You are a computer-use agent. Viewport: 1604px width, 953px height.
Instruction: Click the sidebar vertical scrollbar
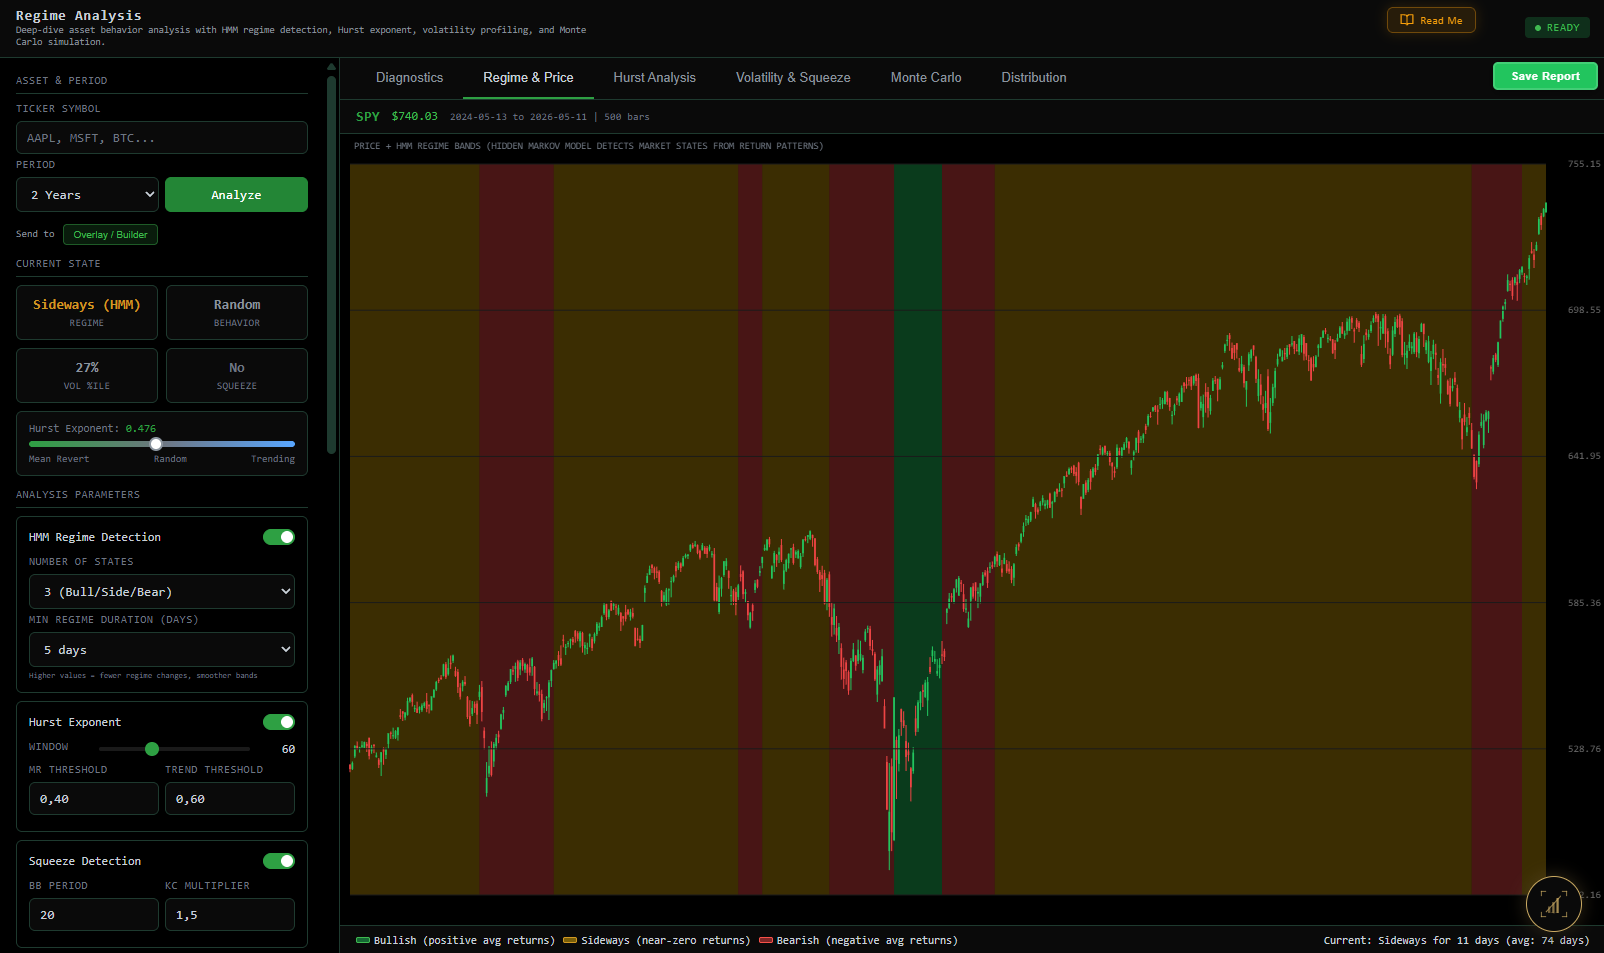coord(331,265)
